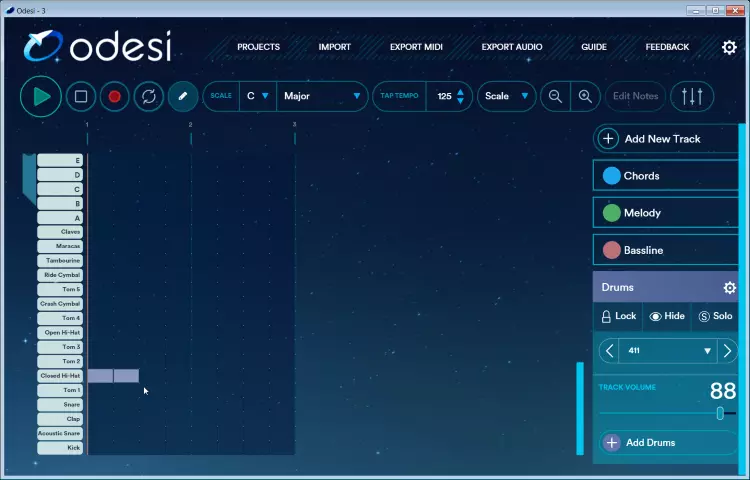Select the Melody track

(665, 213)
